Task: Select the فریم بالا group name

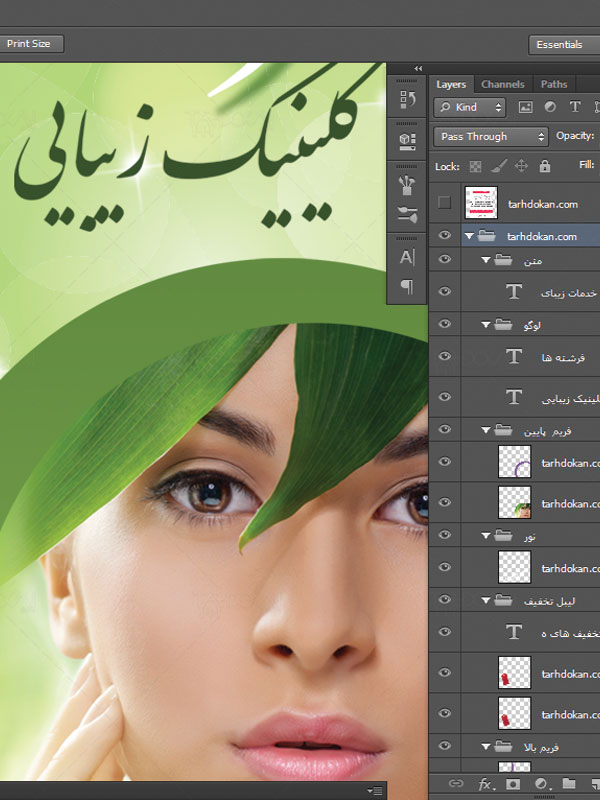Action: pyautogui.click(x=541, y=747)
